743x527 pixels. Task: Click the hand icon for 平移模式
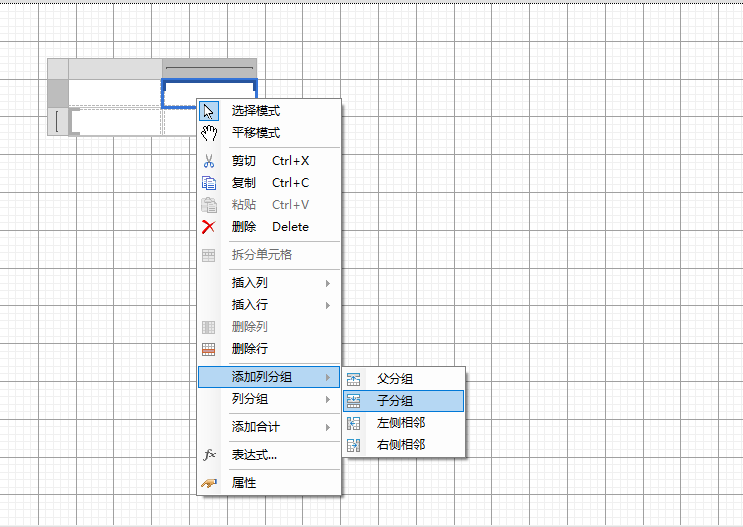[x=209, y=133]
